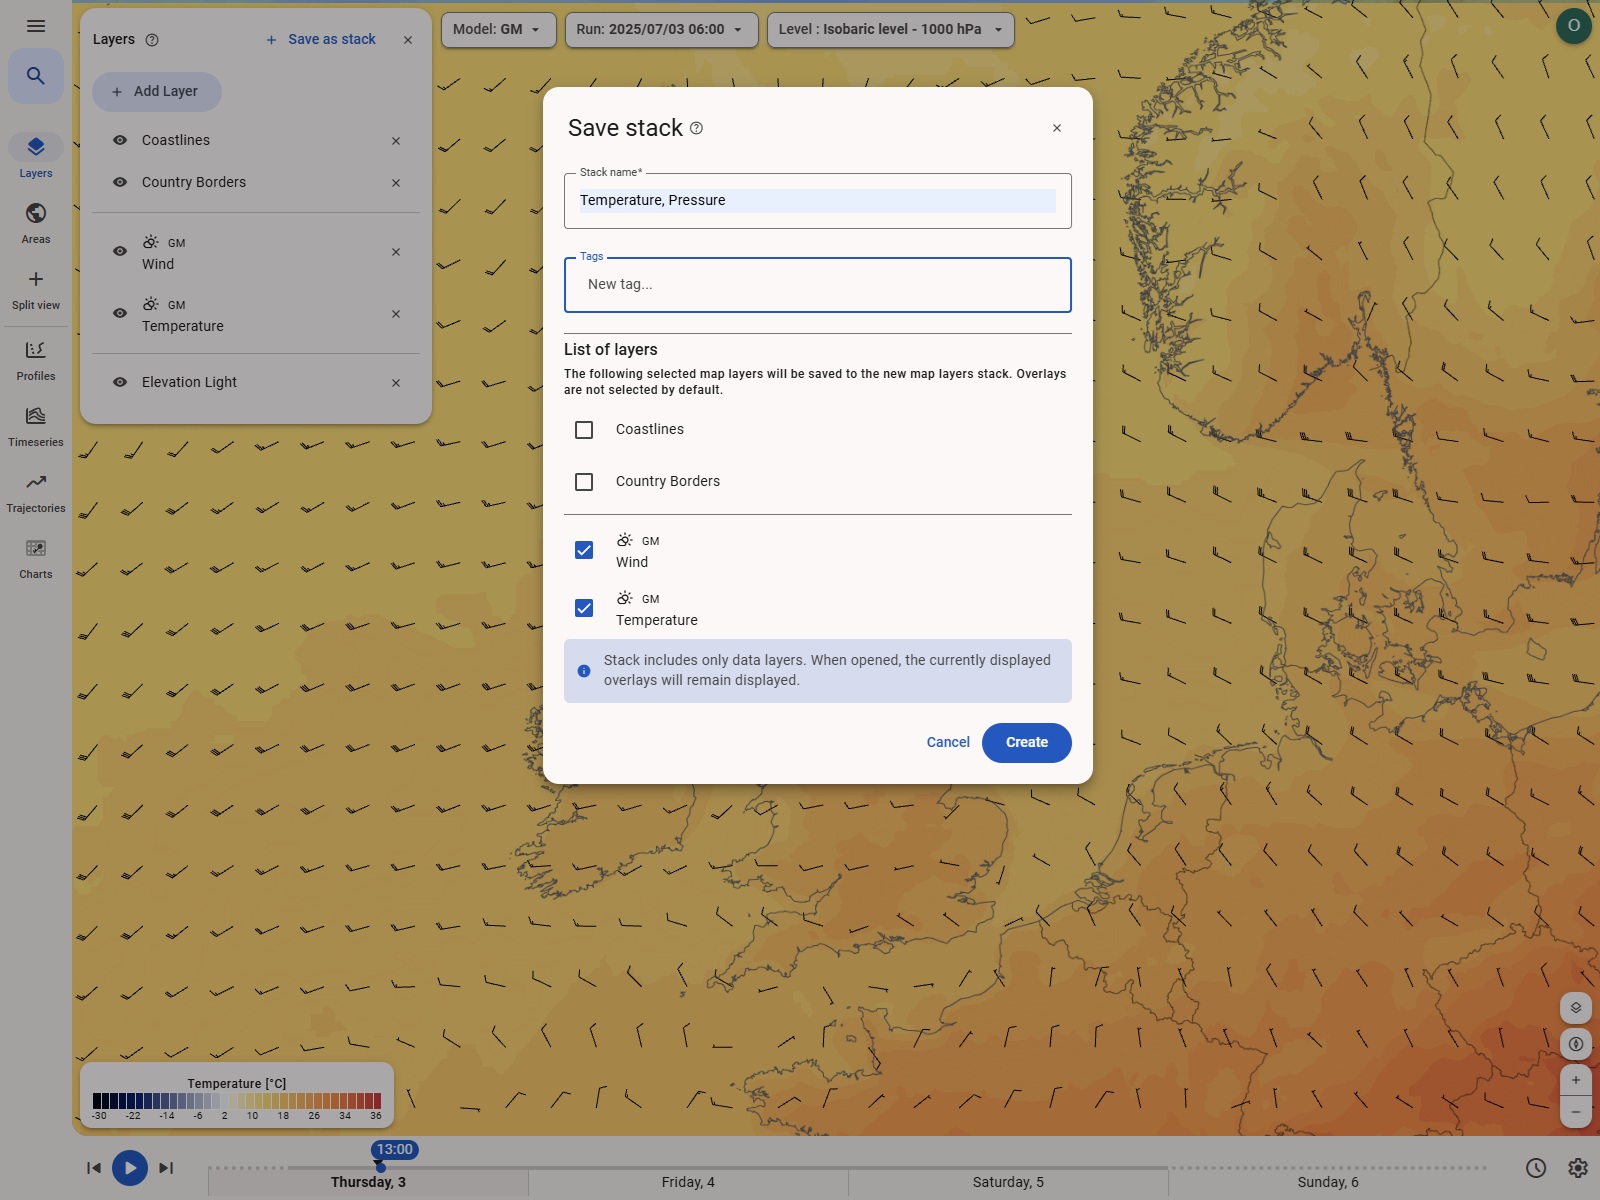This screenshot has height=1200, width=1600.
Task: Toggle visibility of Temperature layer
Action: pos(120,313)
